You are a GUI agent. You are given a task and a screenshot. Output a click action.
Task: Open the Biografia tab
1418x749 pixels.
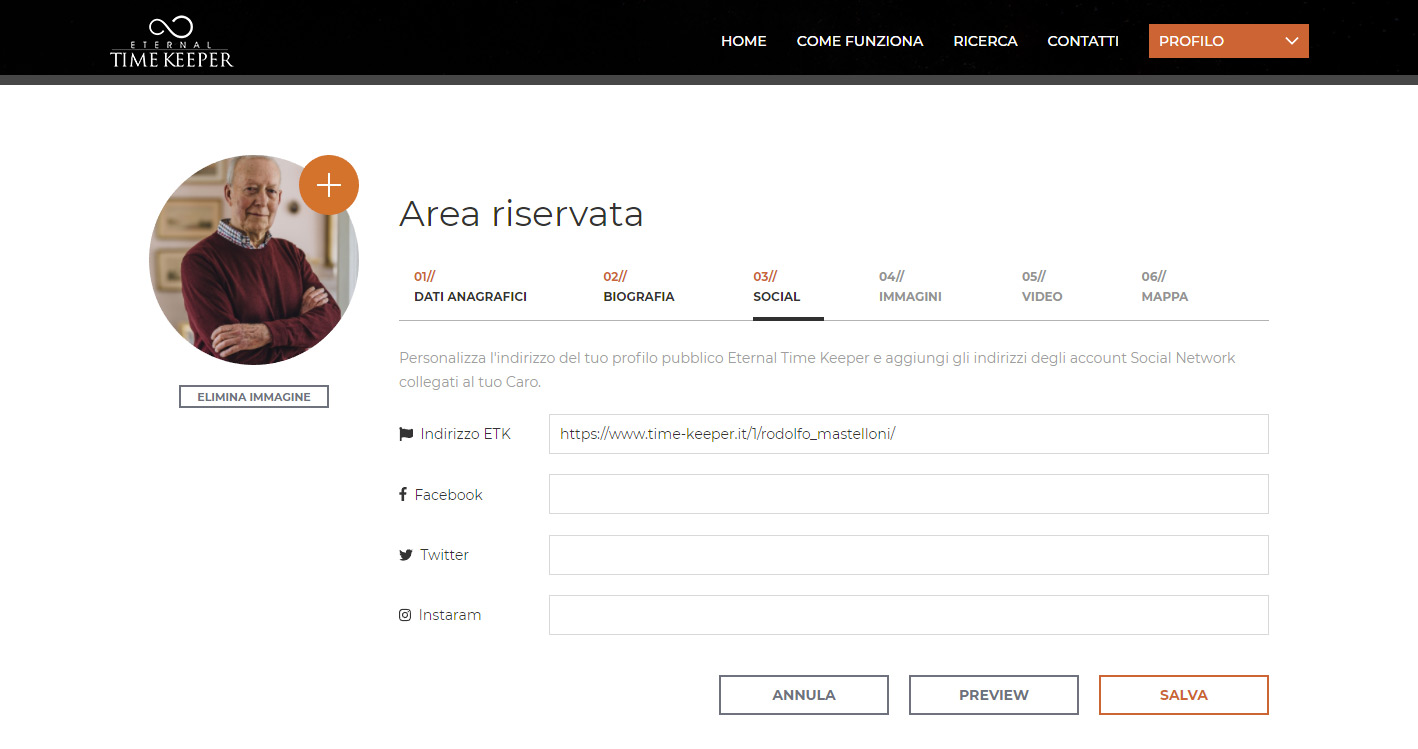638,287
